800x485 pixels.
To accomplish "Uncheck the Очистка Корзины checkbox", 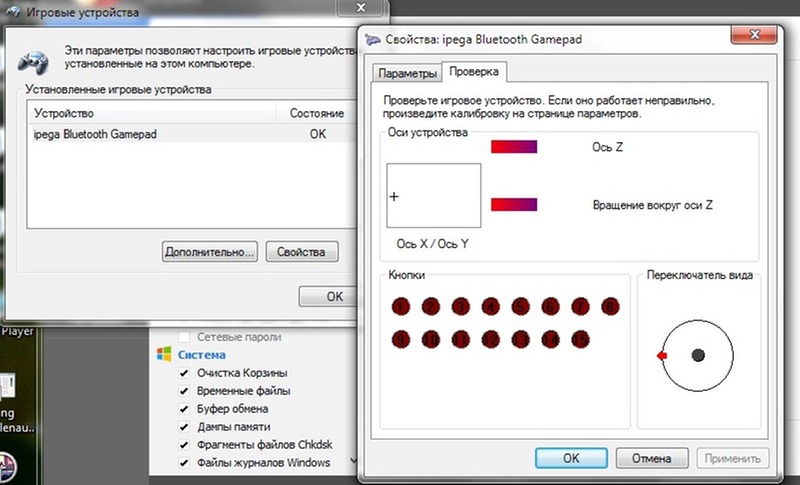I will click(x=183, y=373).
